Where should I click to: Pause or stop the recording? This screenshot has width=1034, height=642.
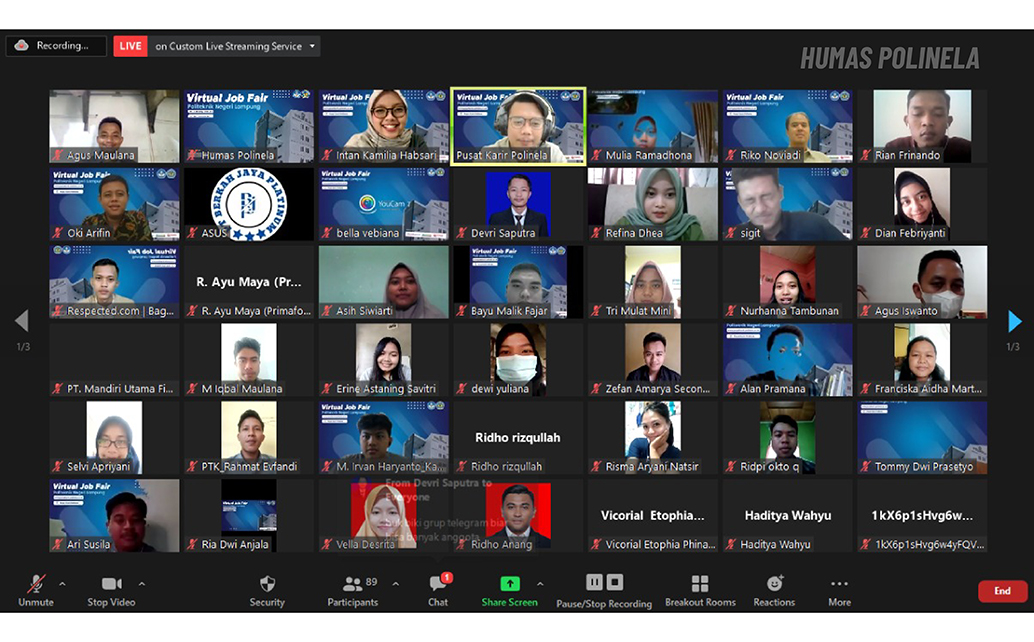click(604, 583)
